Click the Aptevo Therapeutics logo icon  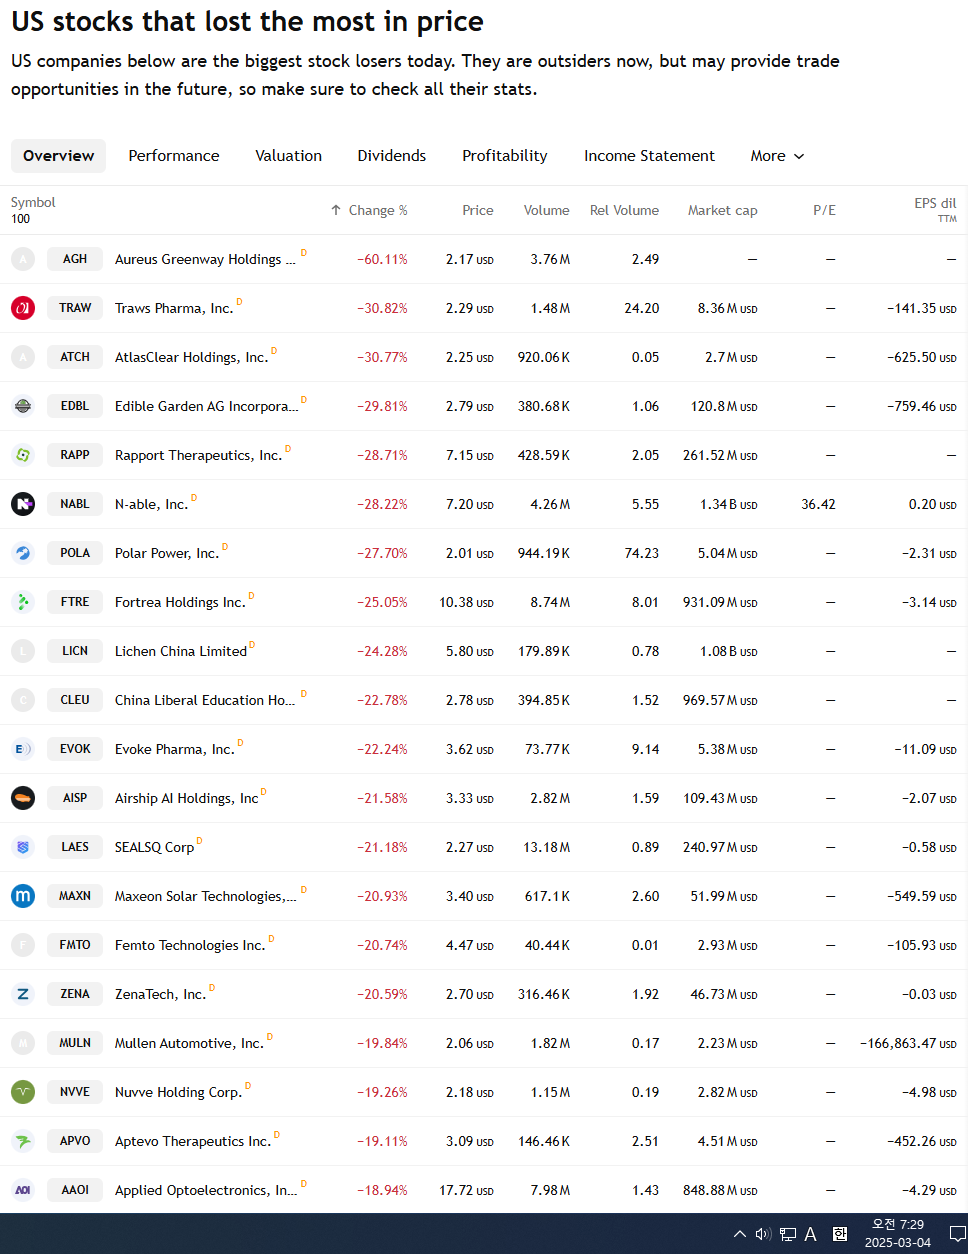coord(23,1141)
